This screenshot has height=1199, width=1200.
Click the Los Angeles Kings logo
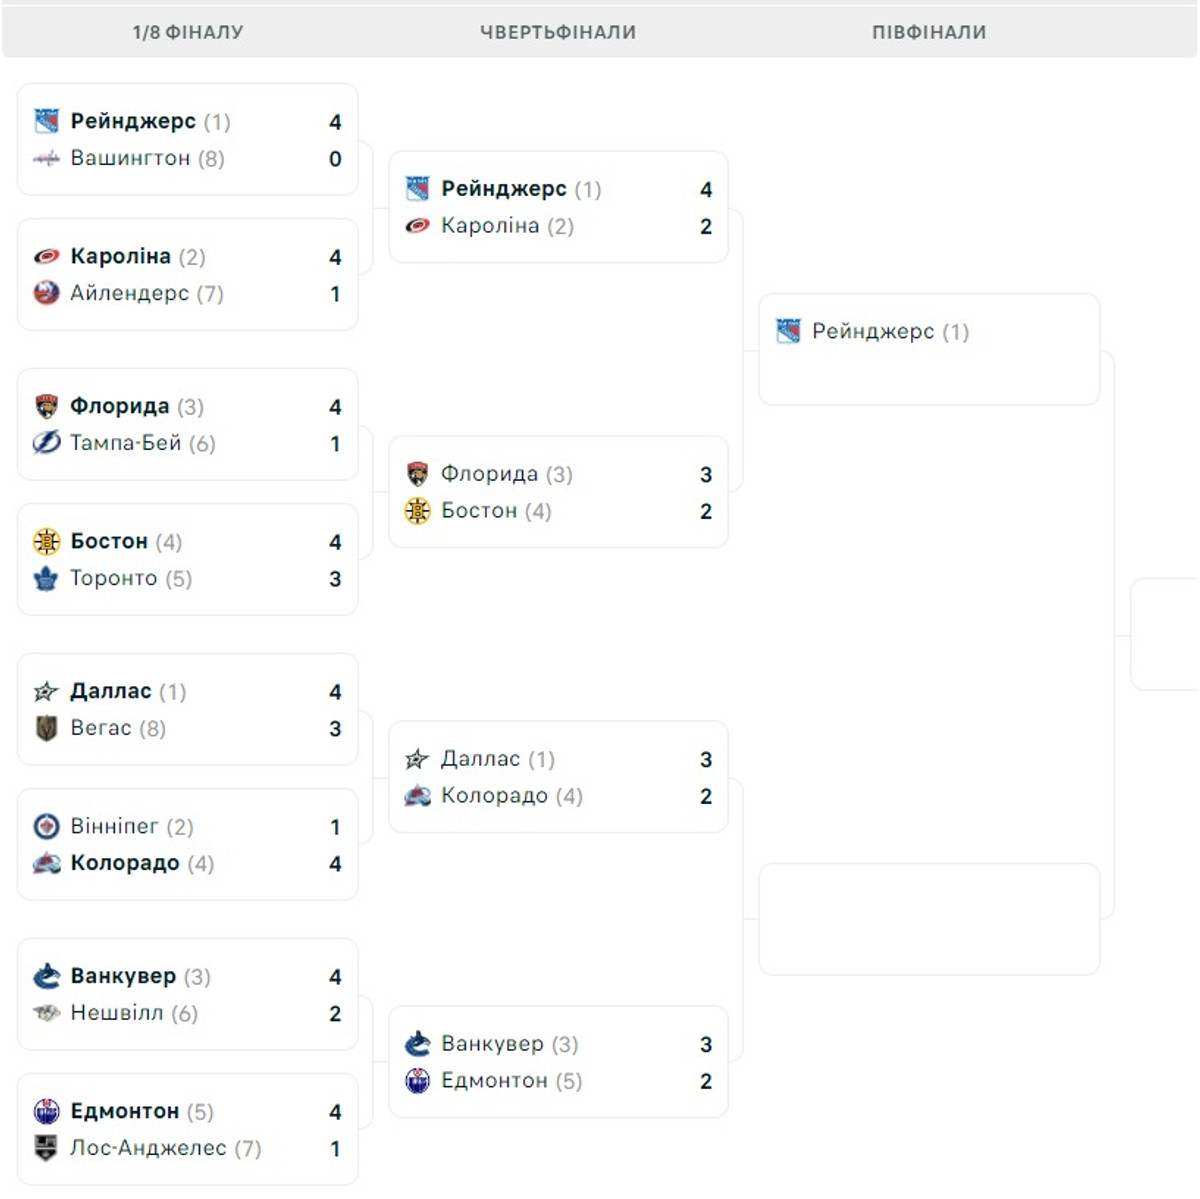point(46,1148)
